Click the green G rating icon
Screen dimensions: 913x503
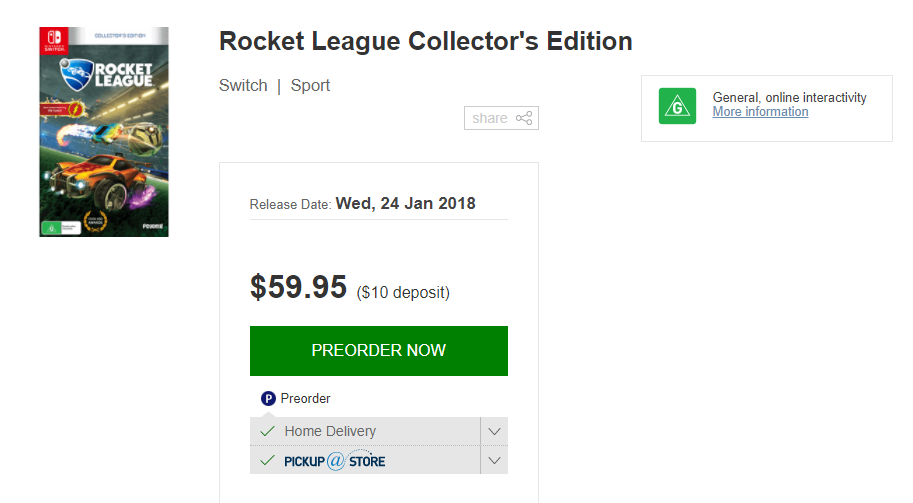pyautogui.click(x=677, y=106)
